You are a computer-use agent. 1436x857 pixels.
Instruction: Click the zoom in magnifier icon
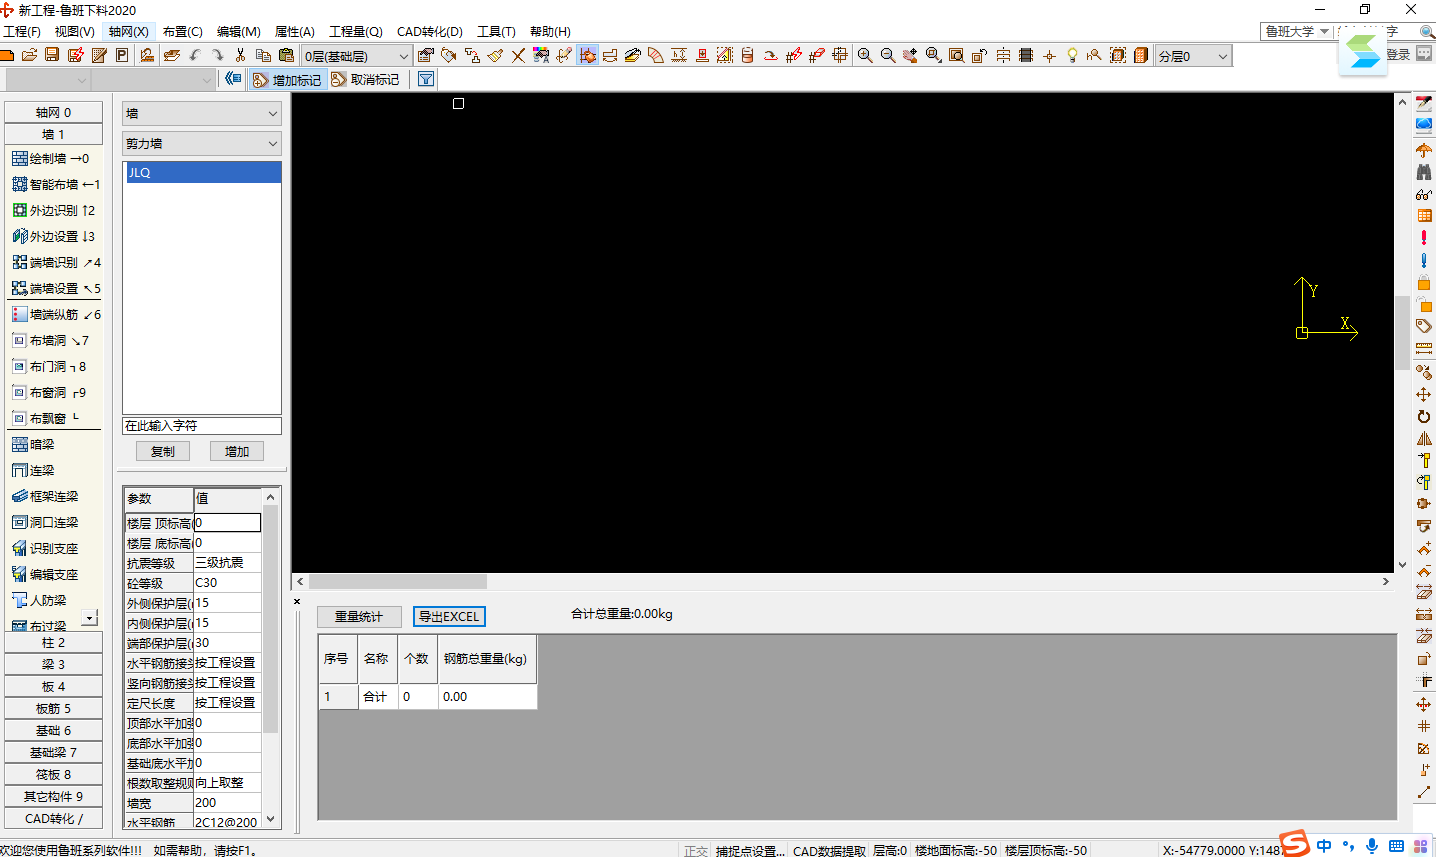tap(865, 55)
